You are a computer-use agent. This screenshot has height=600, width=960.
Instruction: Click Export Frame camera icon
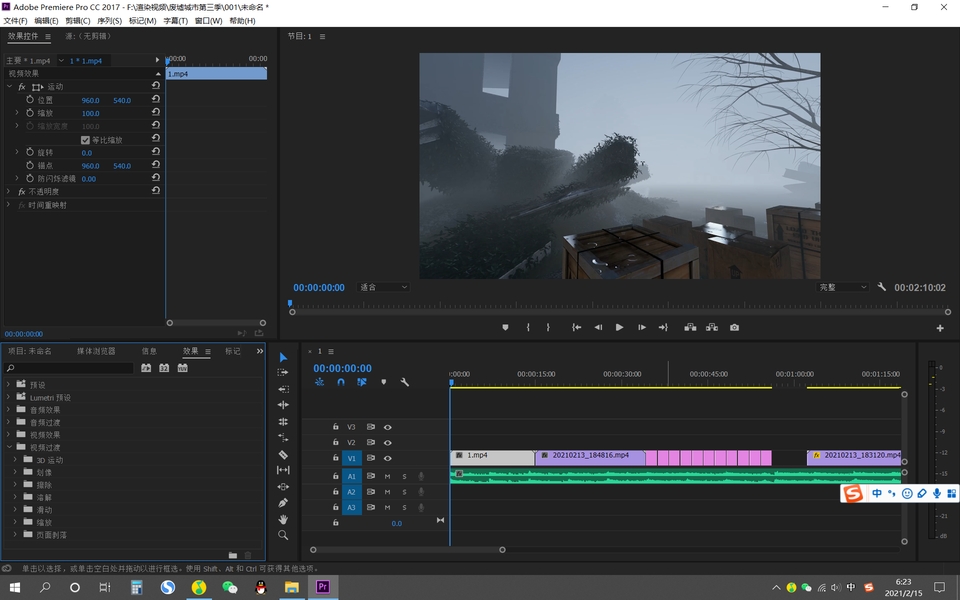(x=734, y=328)
